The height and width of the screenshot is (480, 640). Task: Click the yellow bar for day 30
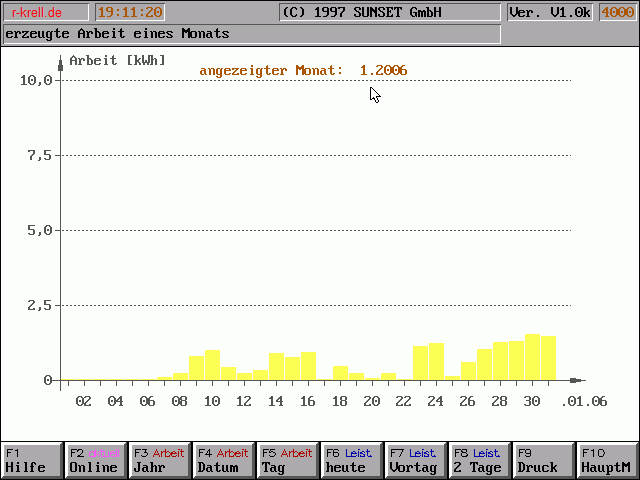532,358
